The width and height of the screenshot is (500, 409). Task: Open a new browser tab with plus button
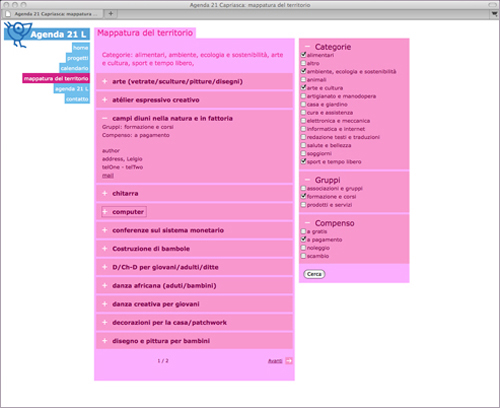pyautogui.click(x=111, y=14)
